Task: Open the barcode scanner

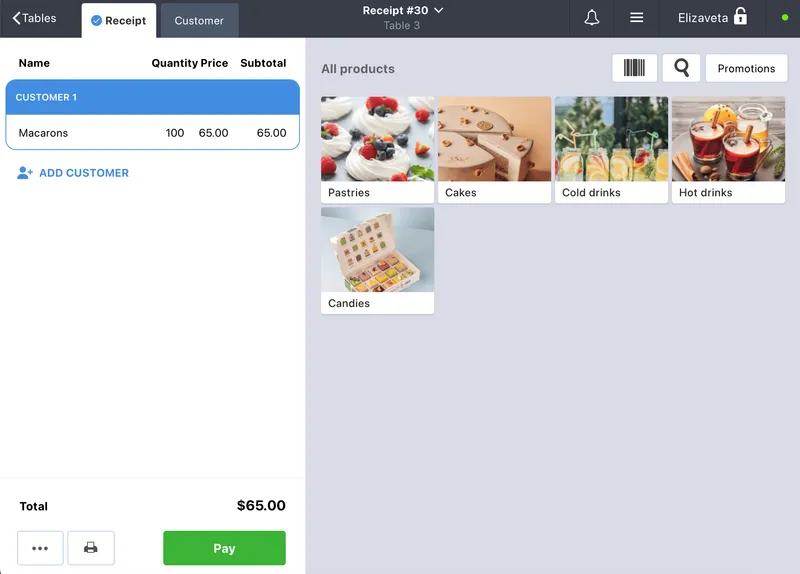Action: 634,68
